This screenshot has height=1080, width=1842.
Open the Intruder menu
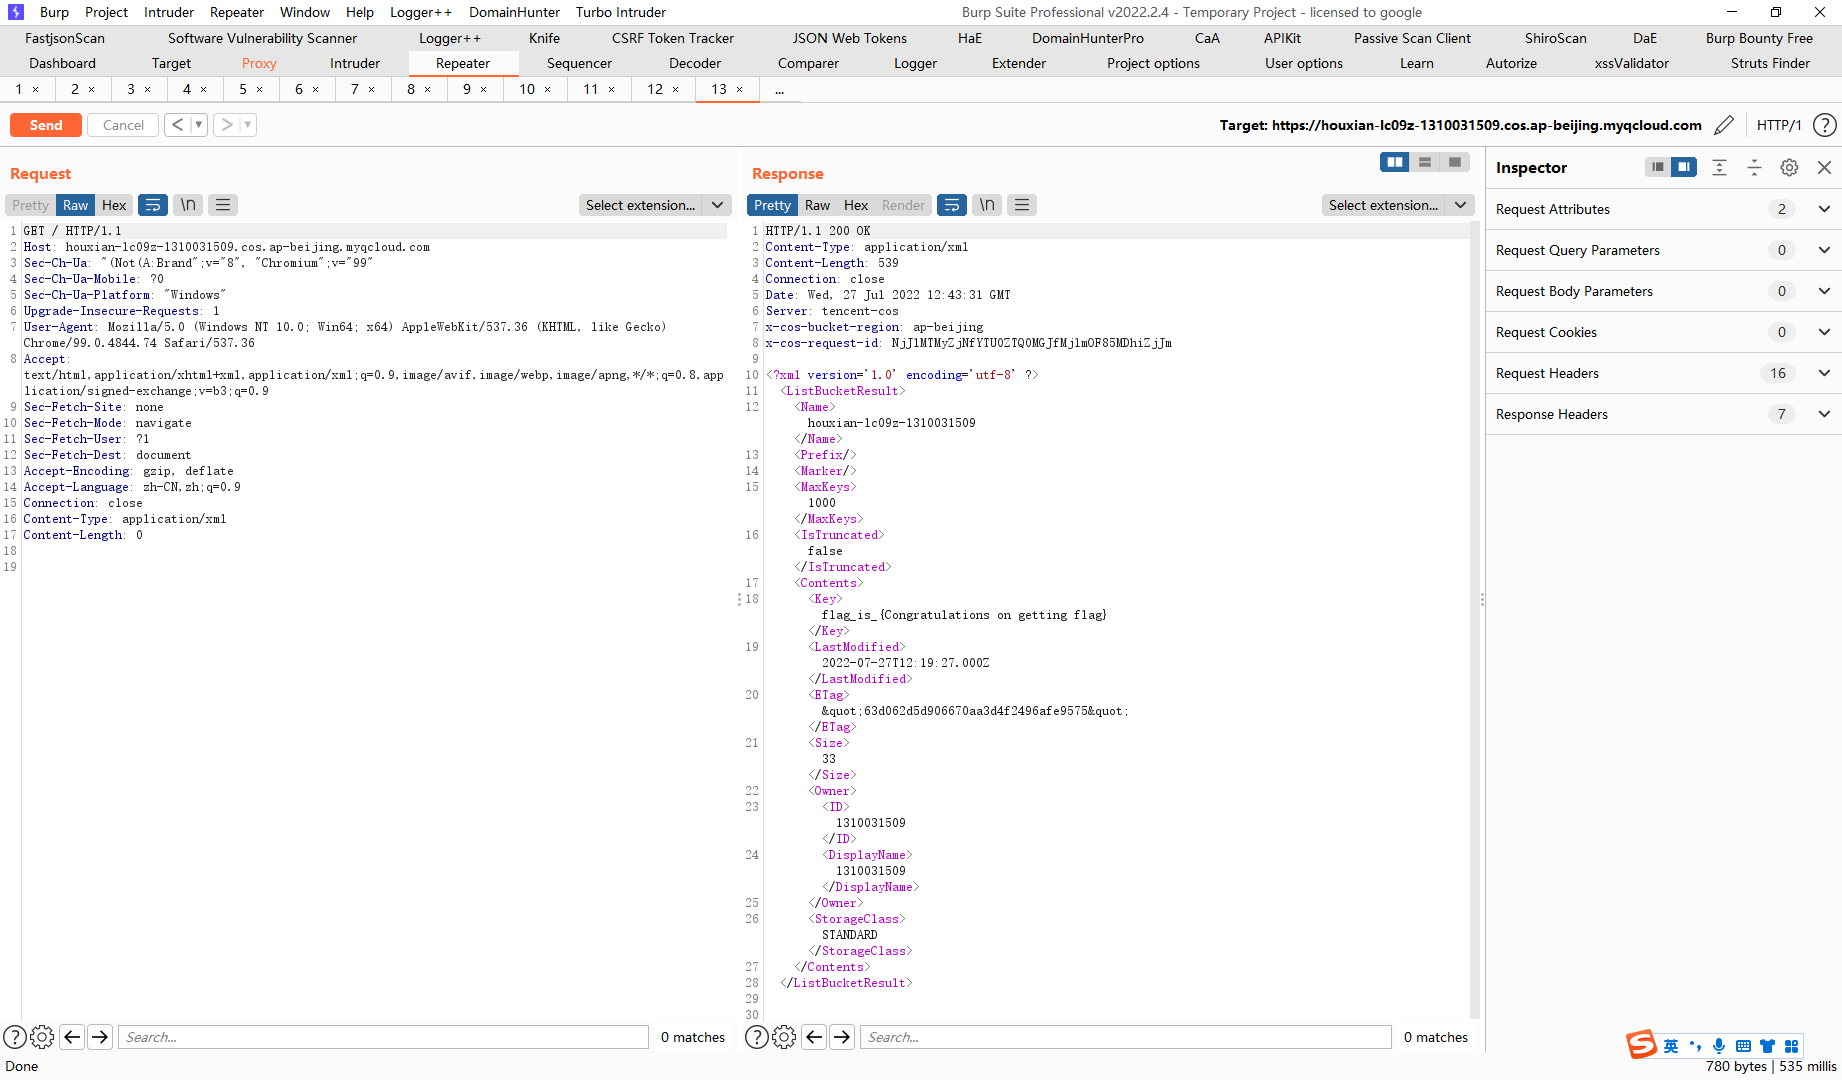pos(169,12)
